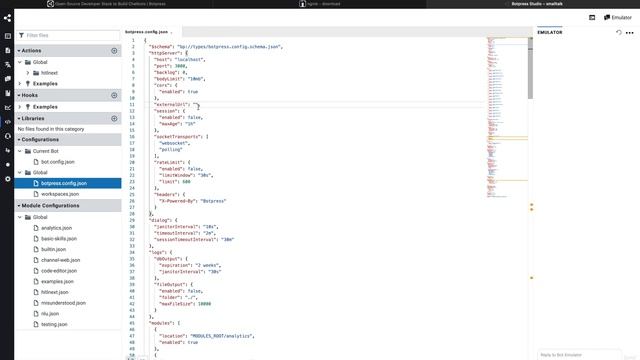
Task: Toggle the bottom panel icon near Emulator
Action: point(592,18)
